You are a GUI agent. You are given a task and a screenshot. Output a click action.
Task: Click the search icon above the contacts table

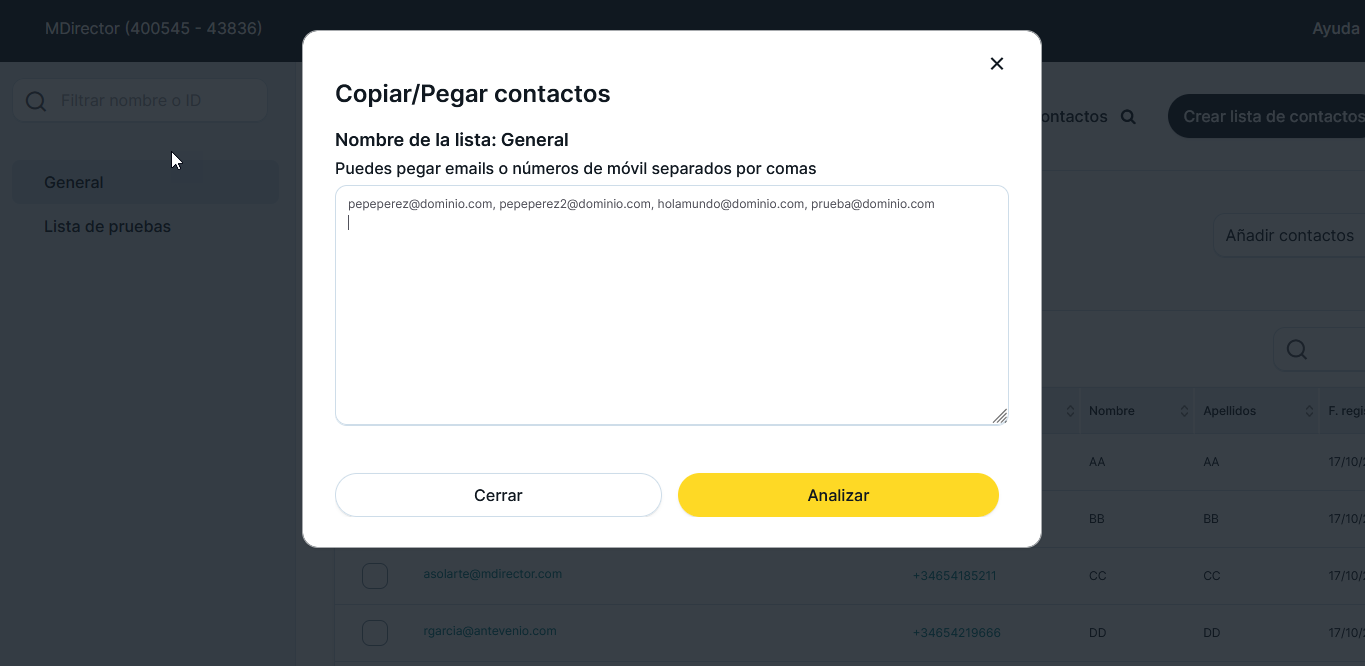[x=1297, y=349]
